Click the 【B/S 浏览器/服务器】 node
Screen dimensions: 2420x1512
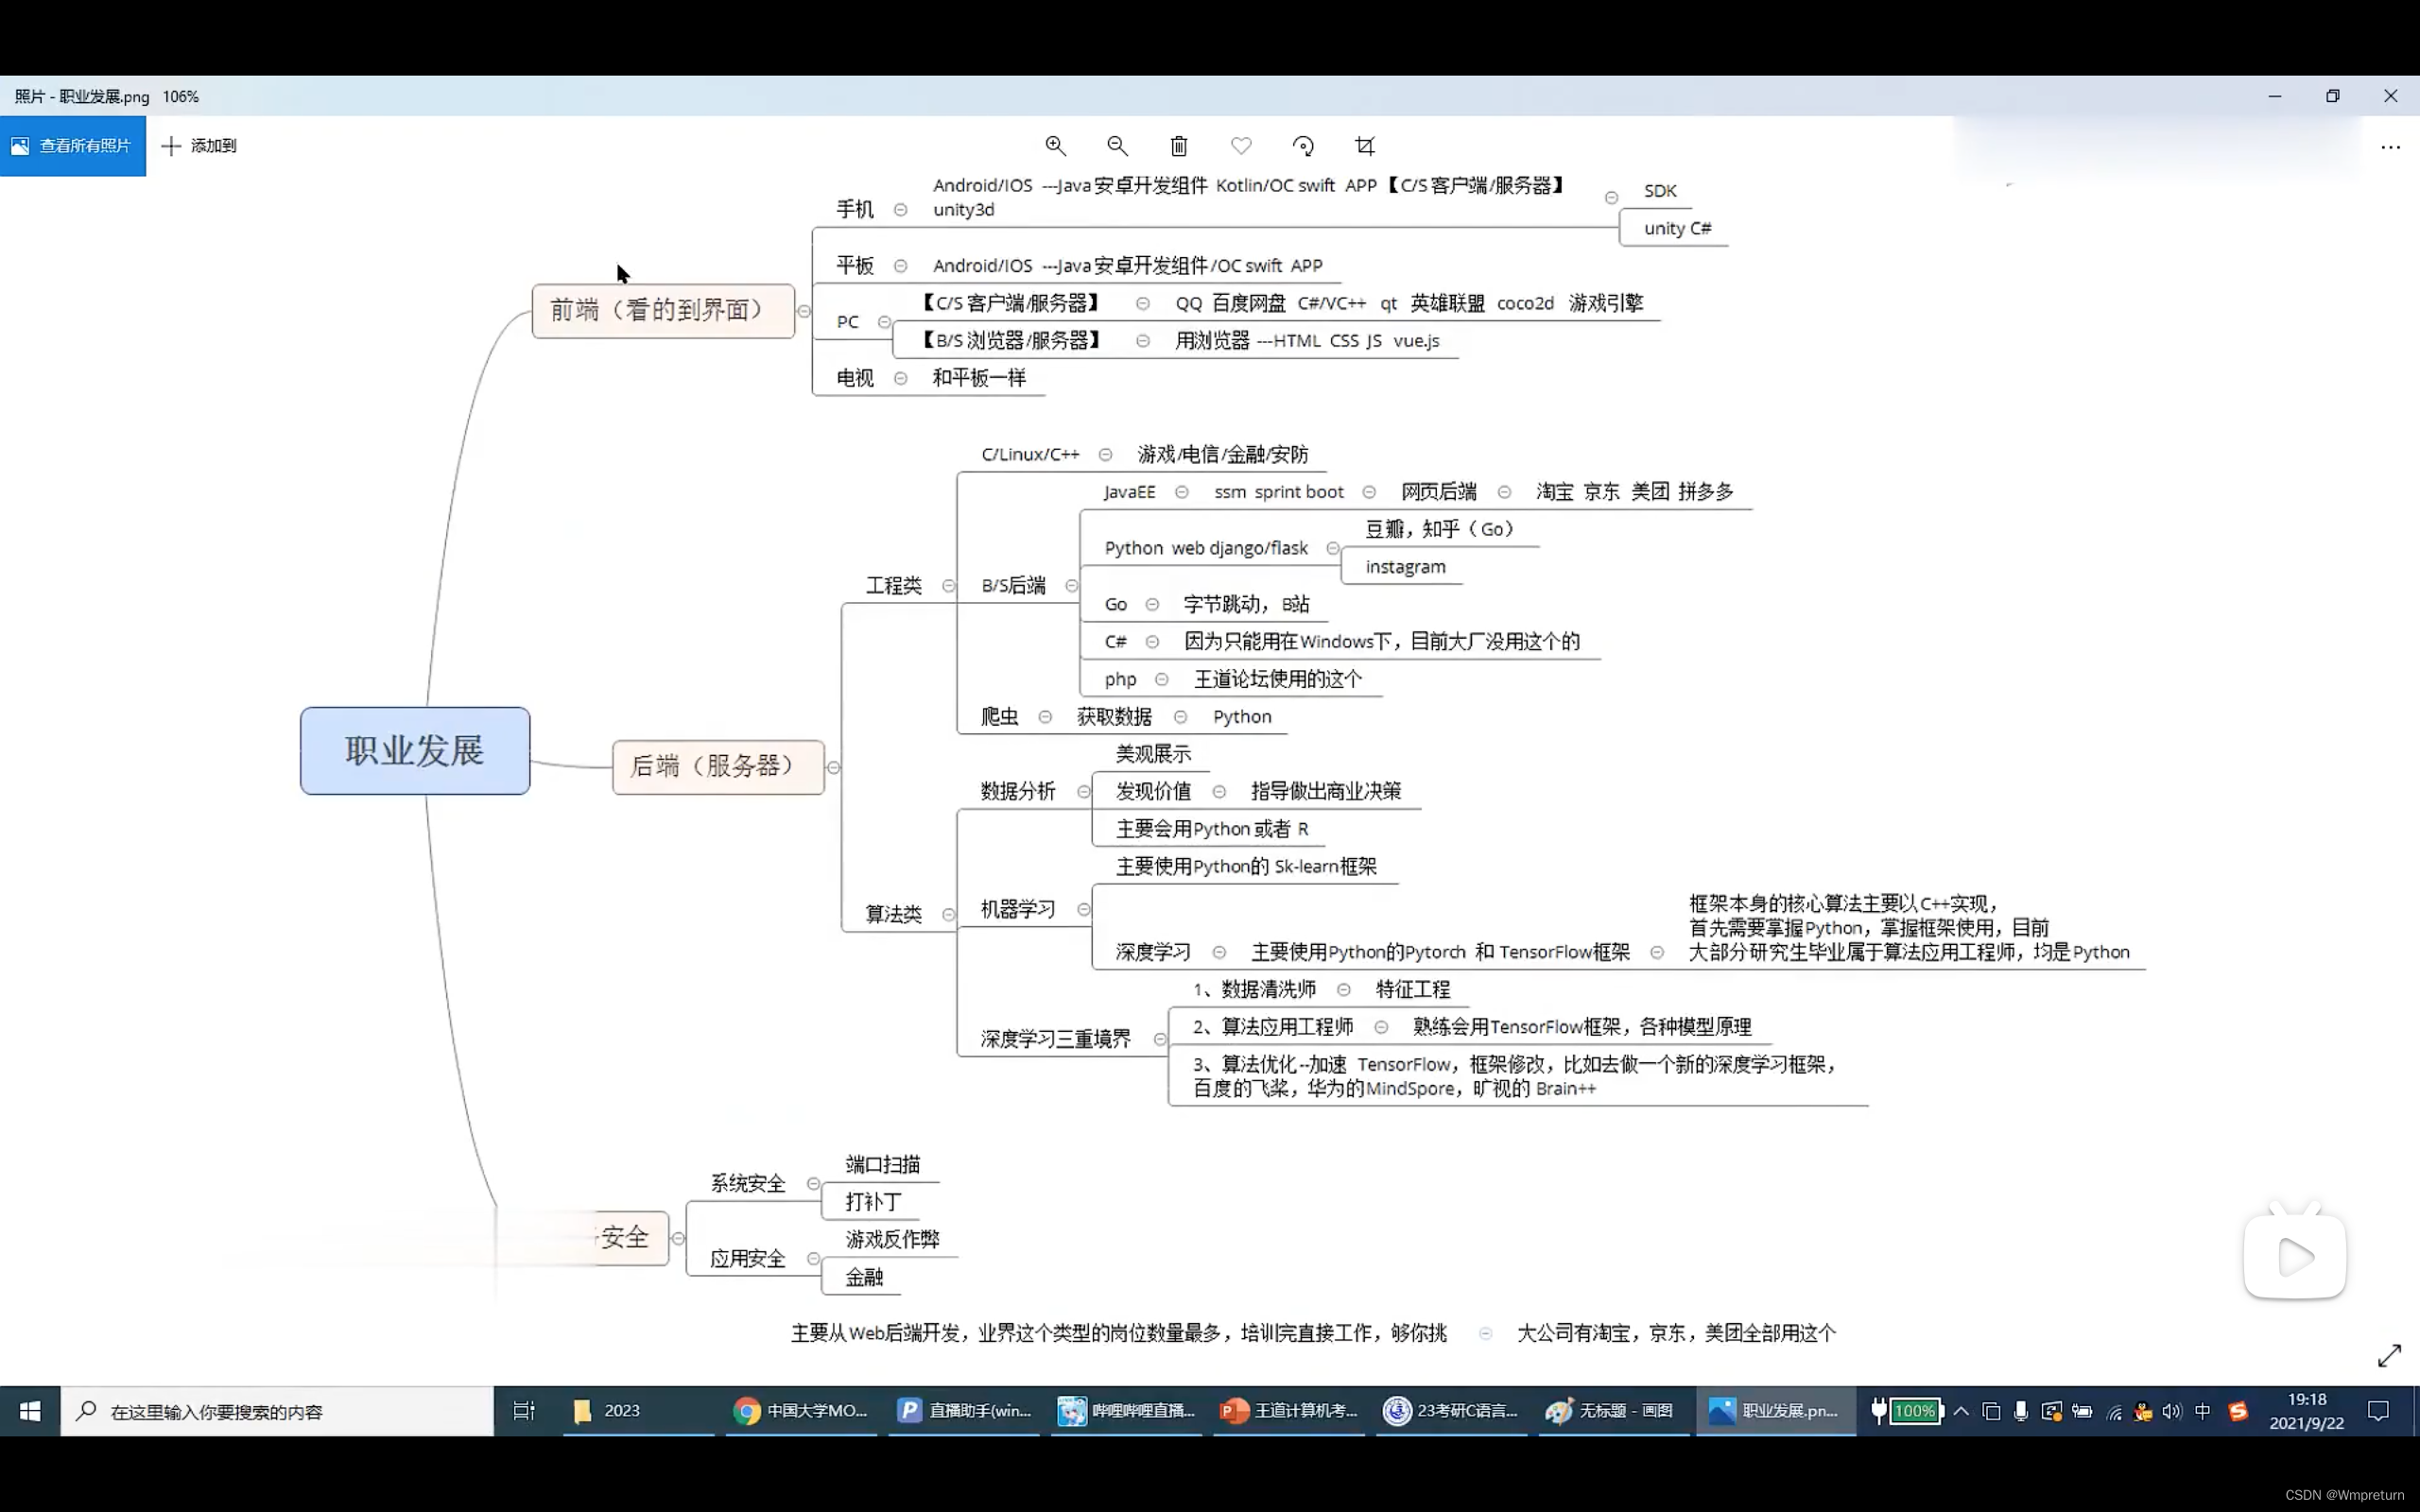coord(1010,341)
